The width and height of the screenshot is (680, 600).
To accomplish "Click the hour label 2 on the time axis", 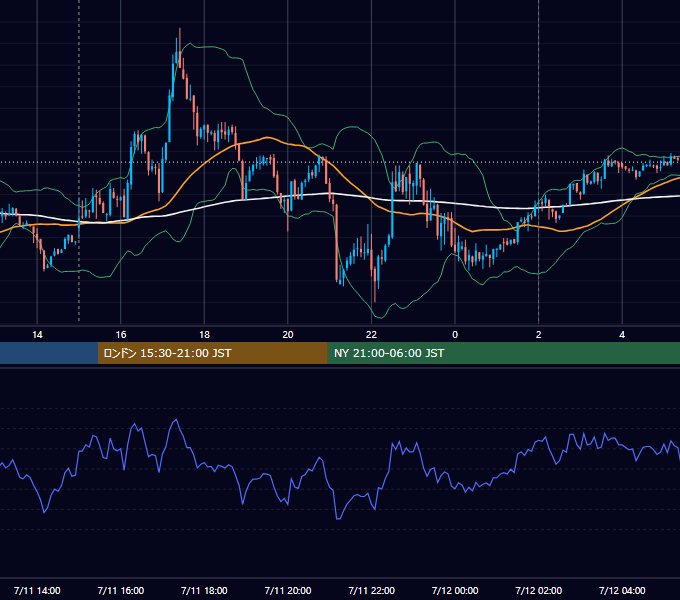I will 539,335.
